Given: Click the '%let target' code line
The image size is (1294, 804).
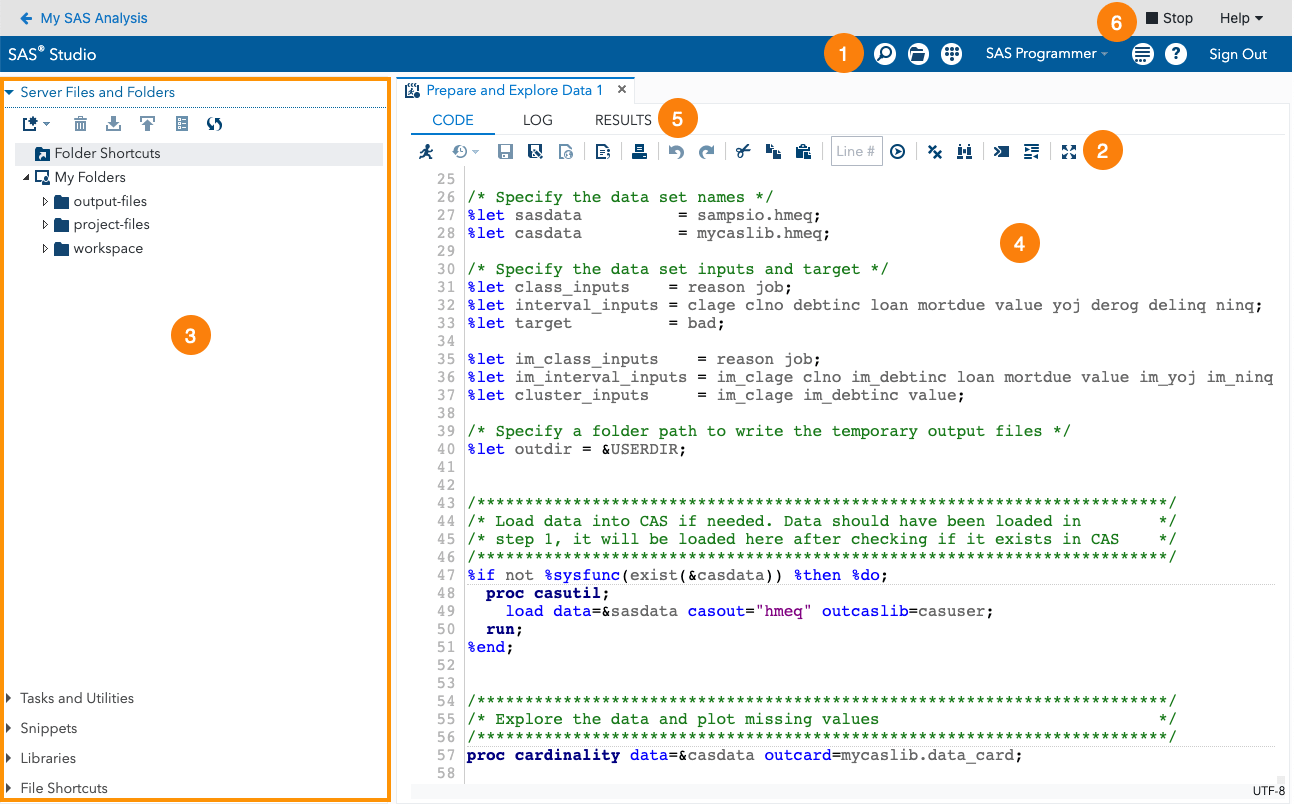Looking at the screenshot, I should click(596, 323).
